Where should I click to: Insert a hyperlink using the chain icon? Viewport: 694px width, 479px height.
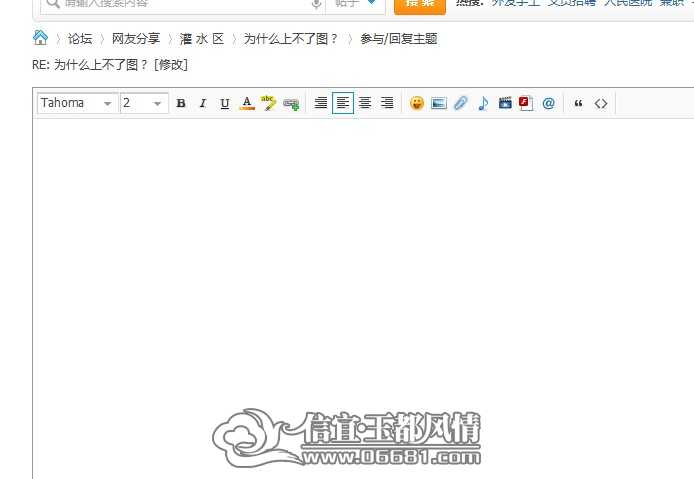[x=291, y=104]
